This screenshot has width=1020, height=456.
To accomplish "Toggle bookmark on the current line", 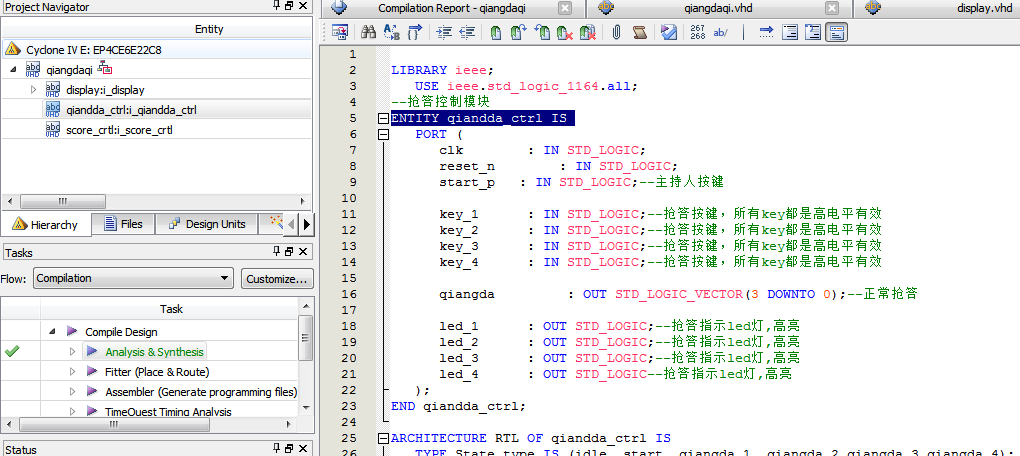I will (x=496, y=32).
